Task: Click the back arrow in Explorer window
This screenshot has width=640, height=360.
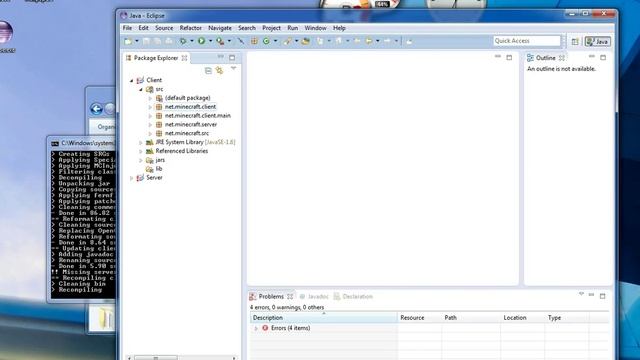Action: point(96,109)
